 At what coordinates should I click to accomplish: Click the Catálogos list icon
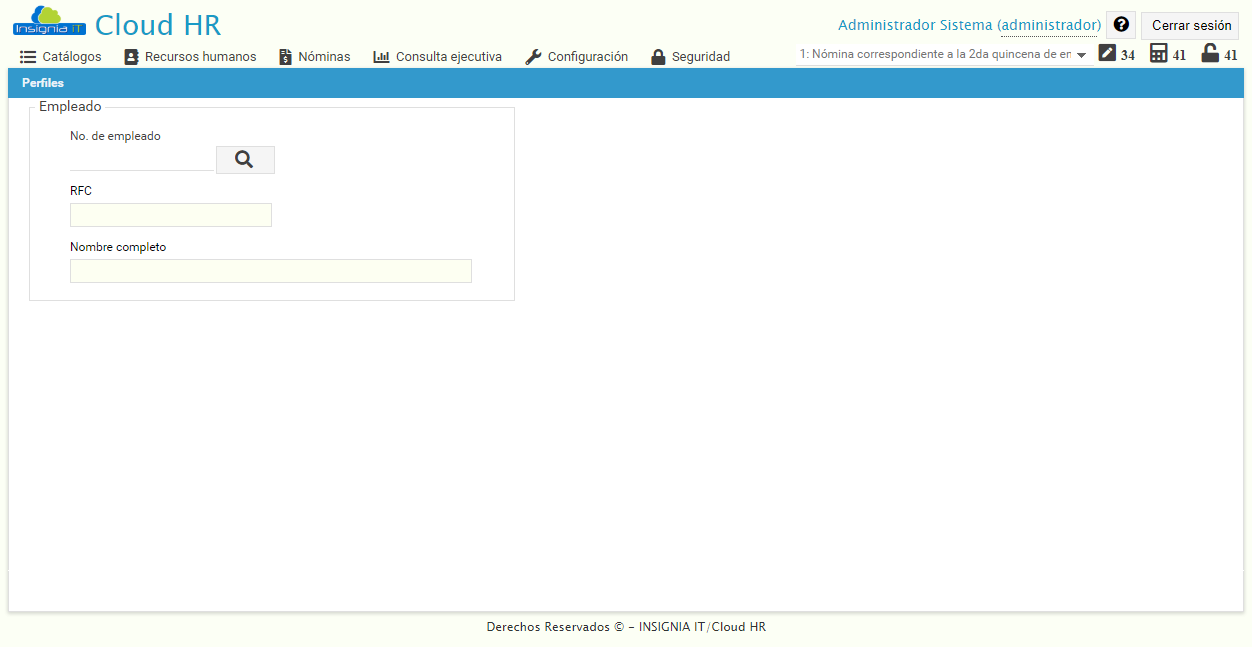click(x=26, y=56)
